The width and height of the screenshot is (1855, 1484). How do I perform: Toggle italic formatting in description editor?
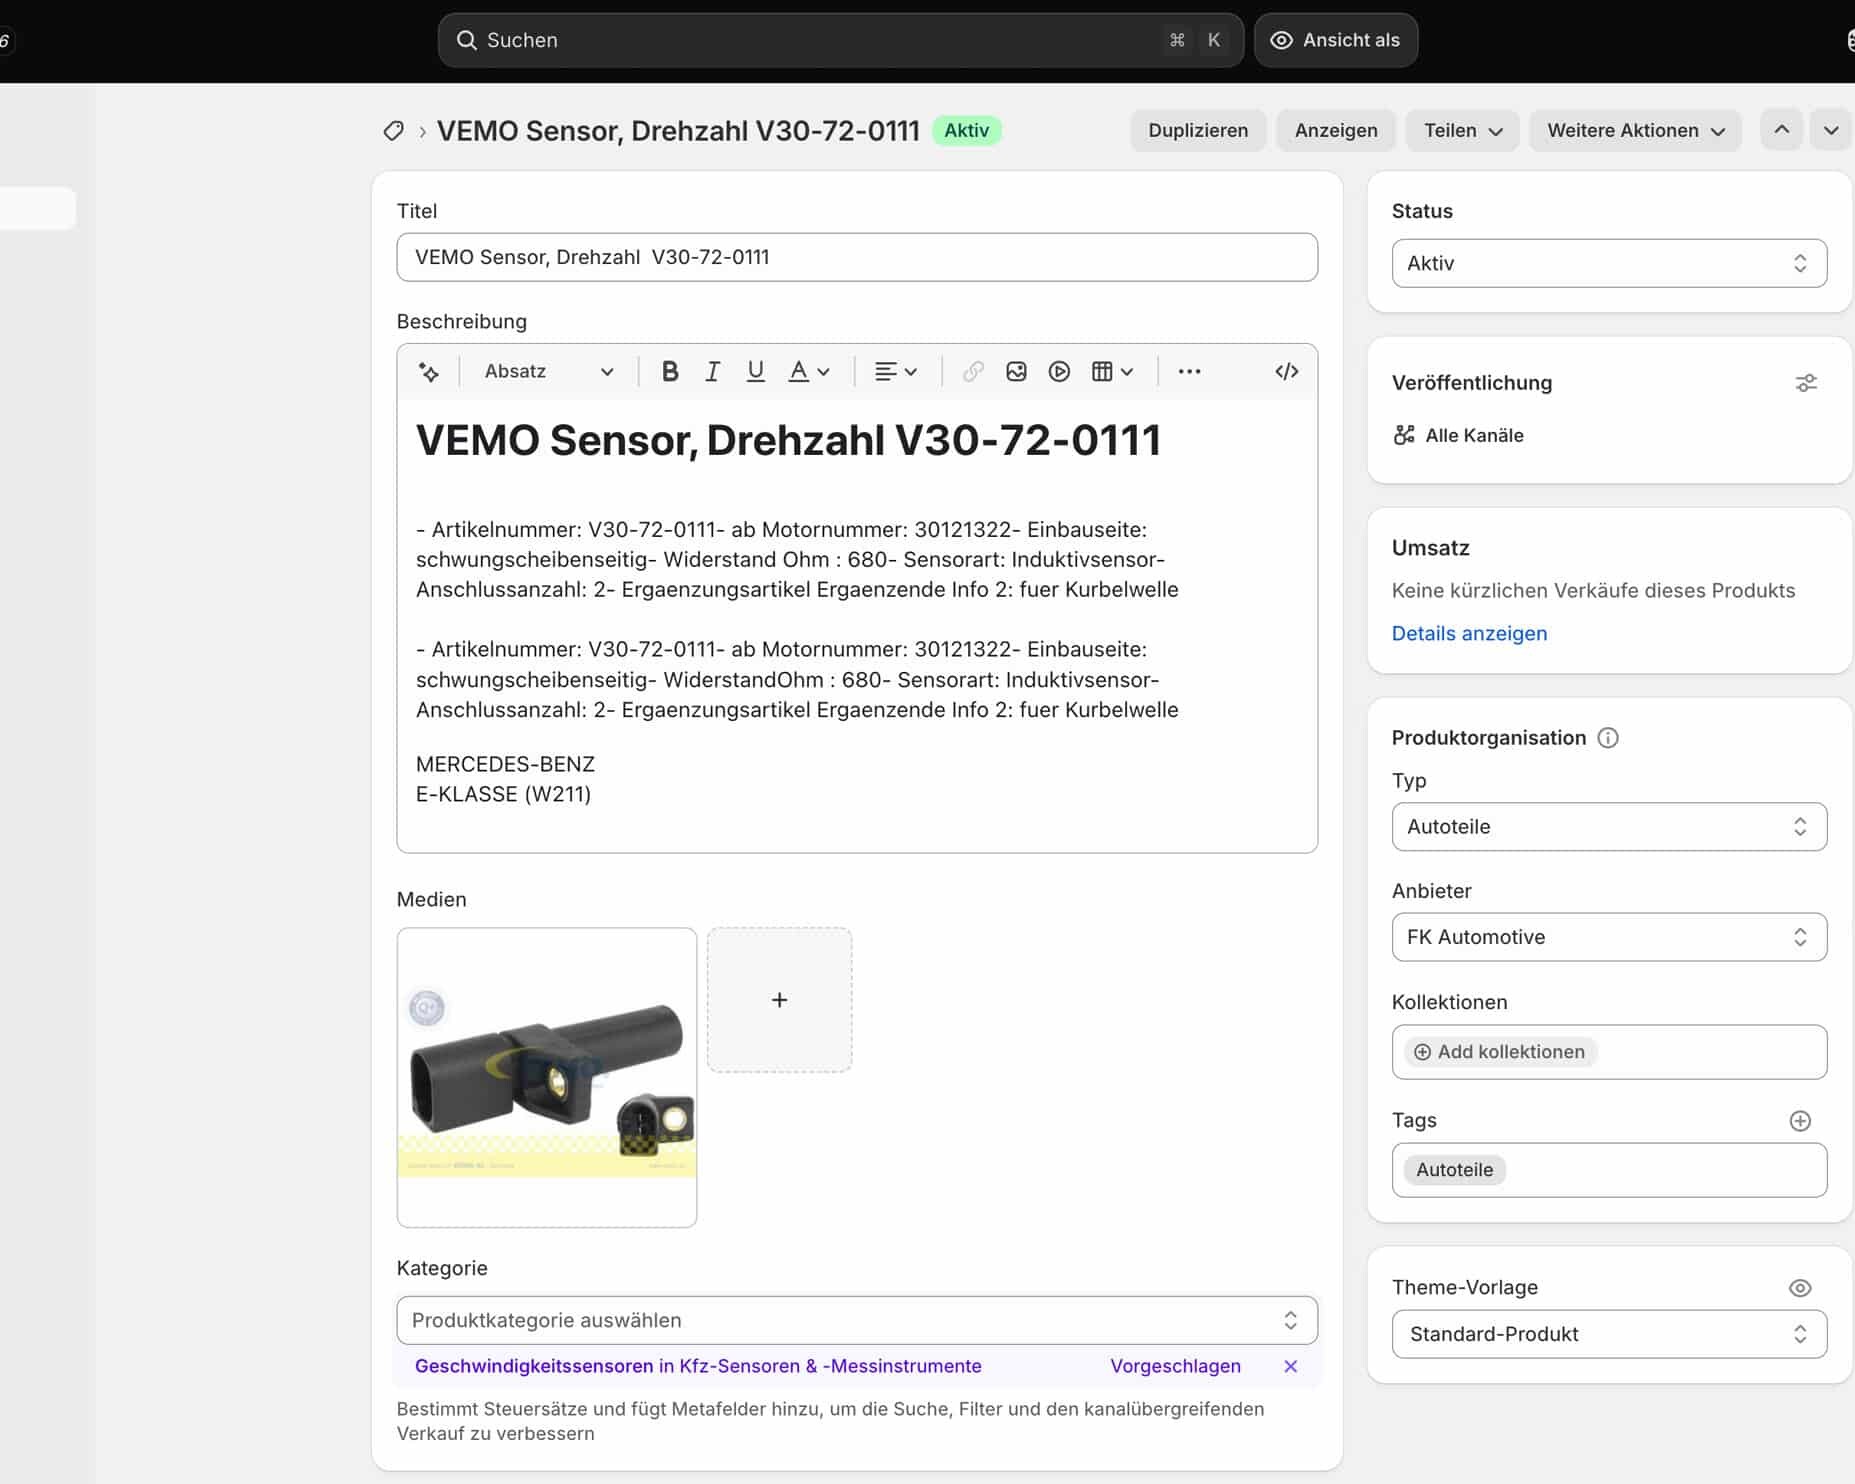[x=712, y=372]
